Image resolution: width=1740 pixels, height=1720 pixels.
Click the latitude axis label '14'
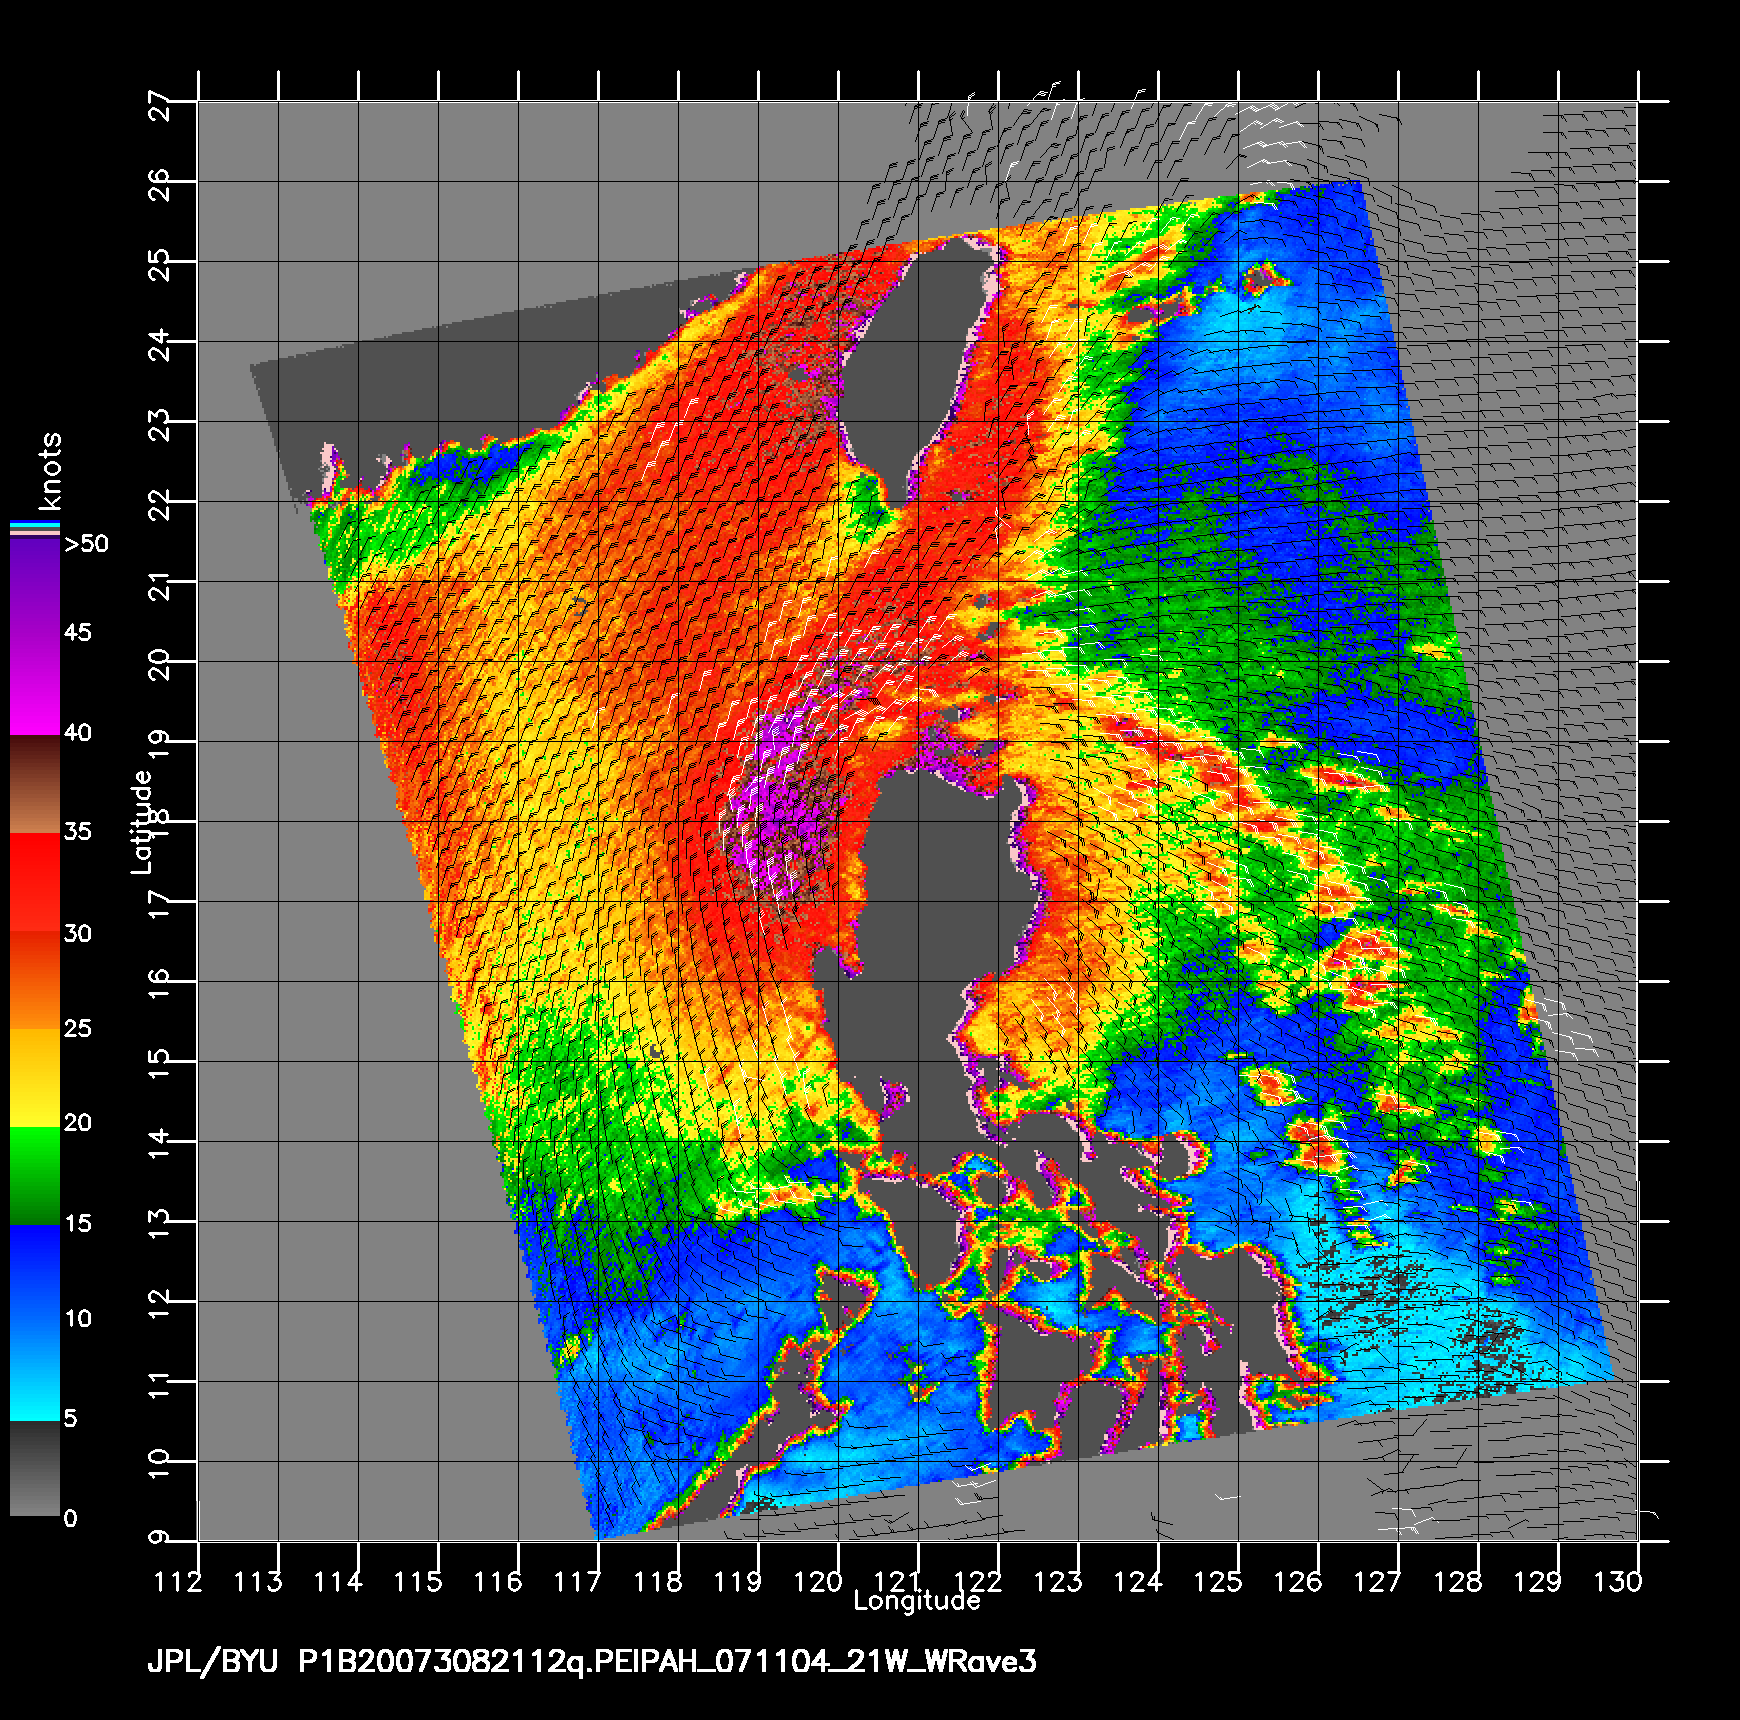(x=160, y=1145)
